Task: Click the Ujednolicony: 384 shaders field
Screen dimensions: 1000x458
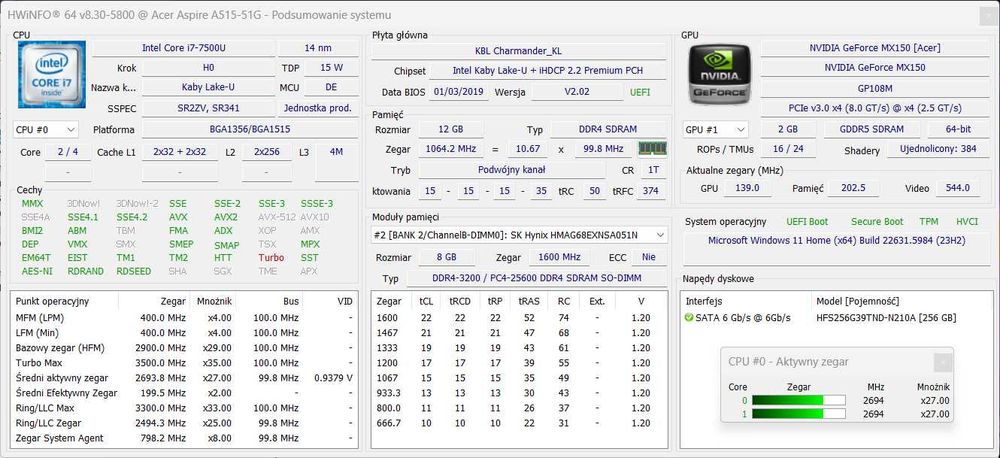Action: point(938,149)
